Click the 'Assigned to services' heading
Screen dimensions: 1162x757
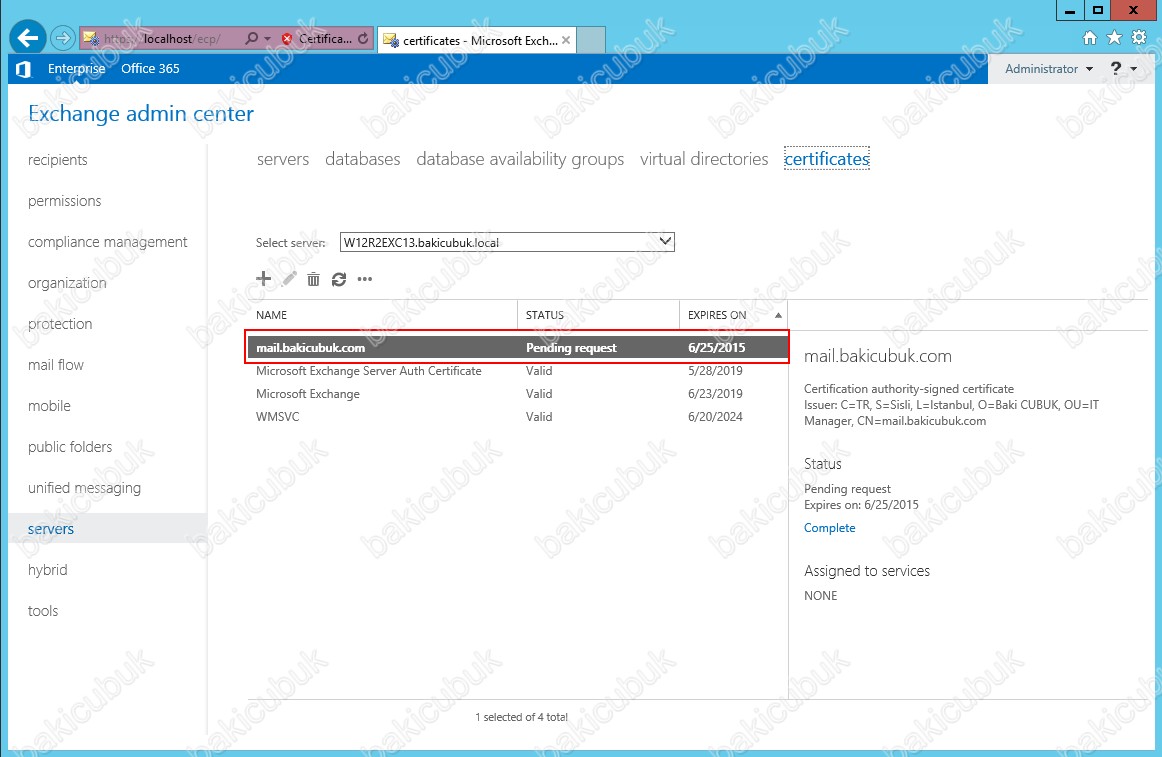coord(867,571)
